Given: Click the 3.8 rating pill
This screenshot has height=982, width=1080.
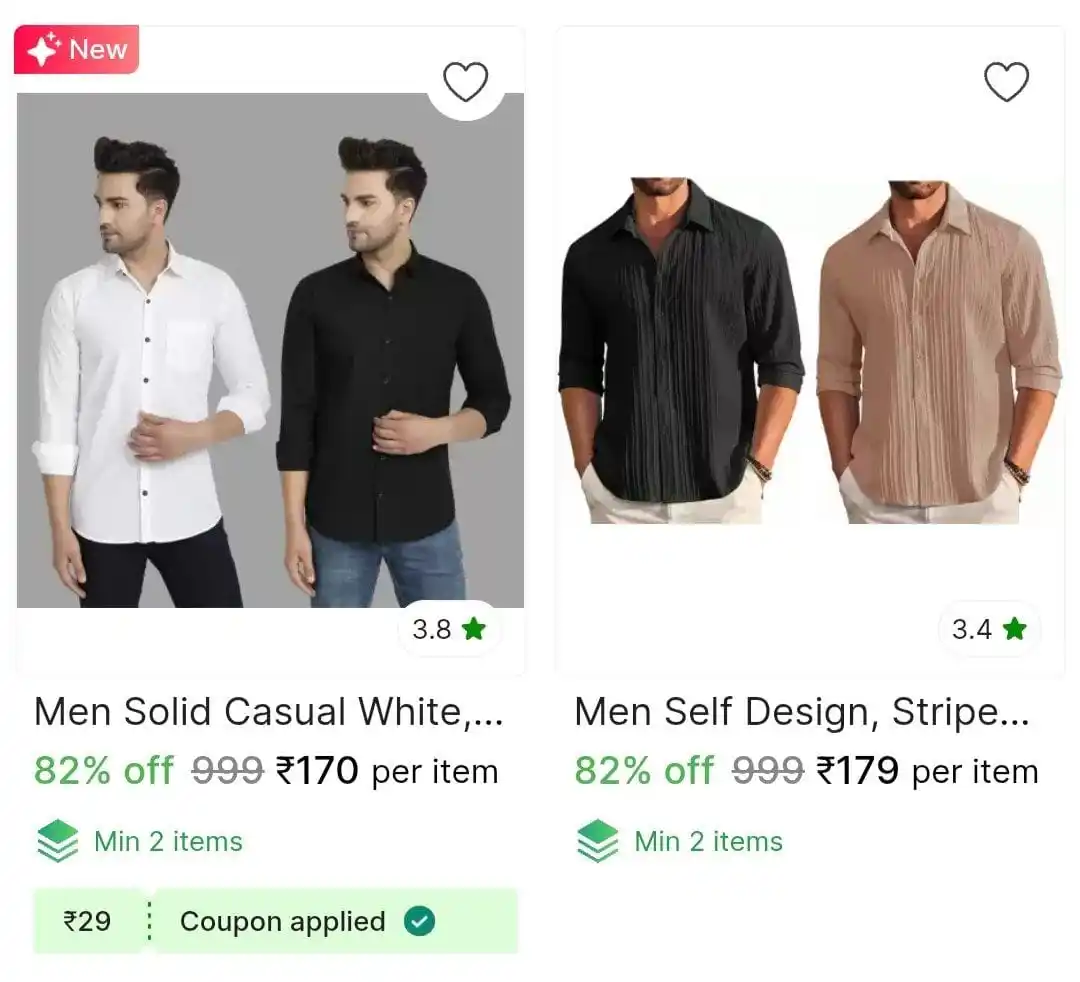Looking at the screenshot, I should pos(449,629).
